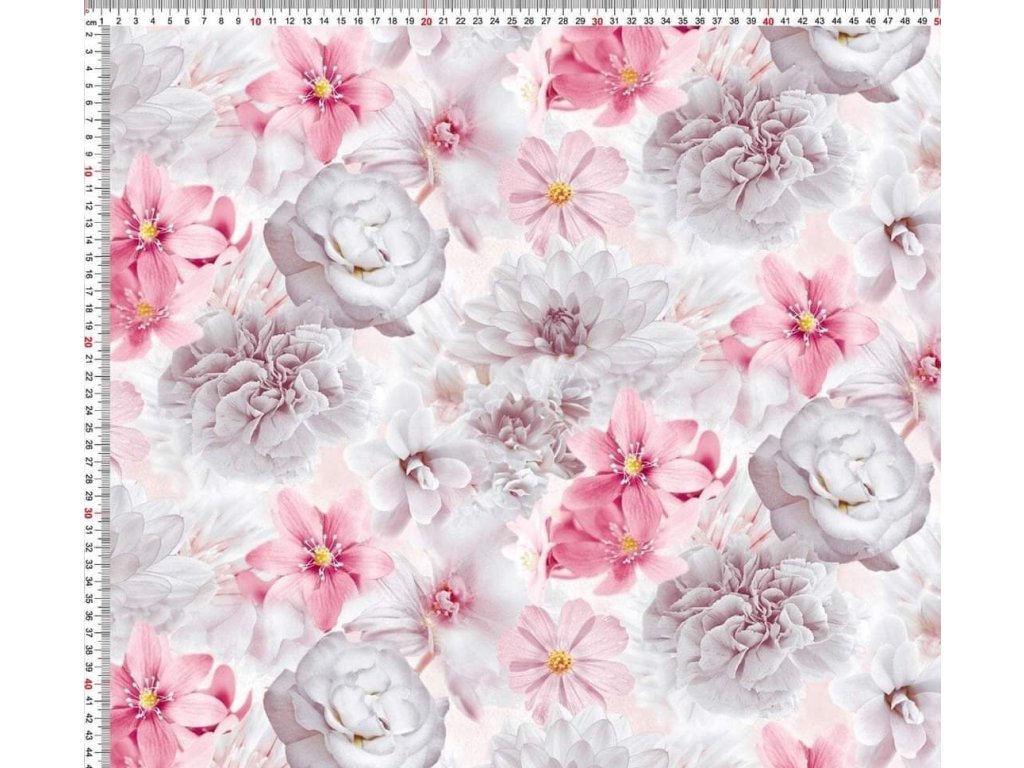The width and height of the screenshot is (1024, 768).
Task: Click the red 10 on the horizontal ruler
Action: (255, 22)
